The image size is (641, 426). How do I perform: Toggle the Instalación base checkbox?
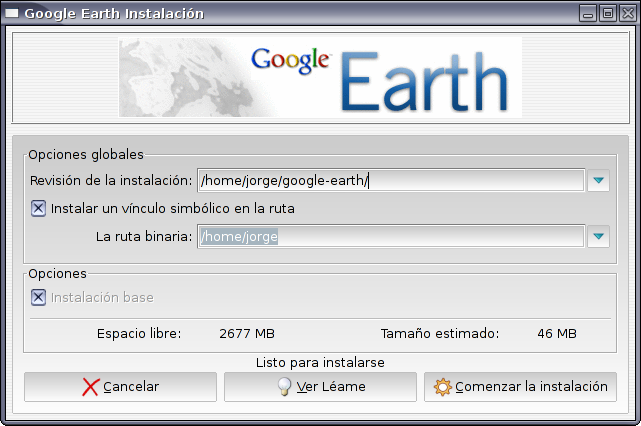39,297
